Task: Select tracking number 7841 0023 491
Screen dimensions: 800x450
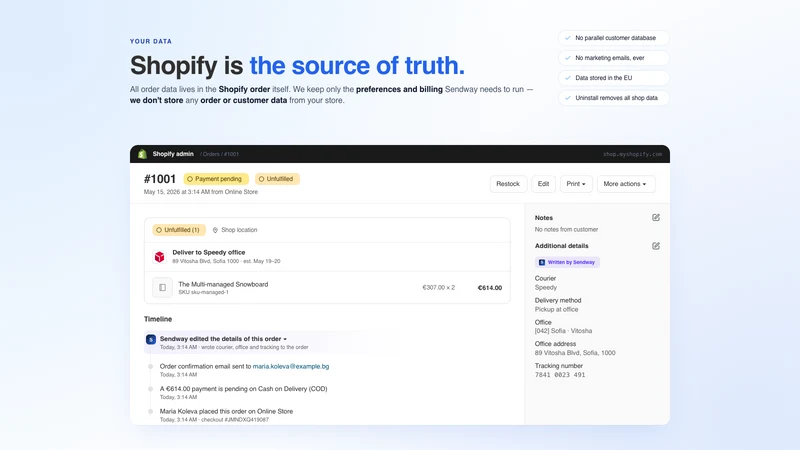Action: coord(560,374)
